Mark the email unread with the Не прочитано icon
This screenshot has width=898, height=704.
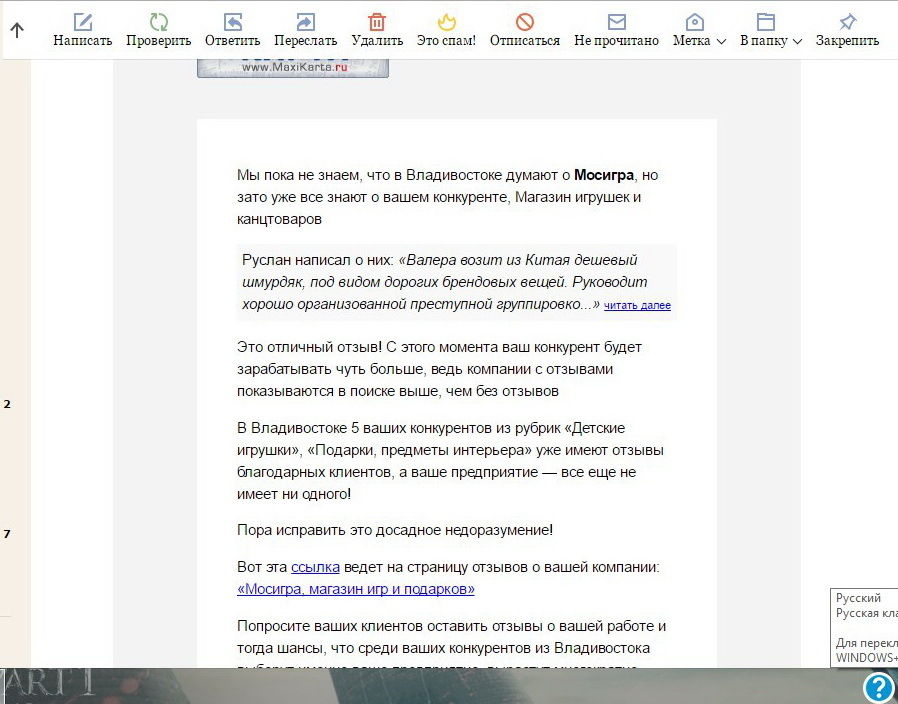pyautogui.click(x=616, y=22)
